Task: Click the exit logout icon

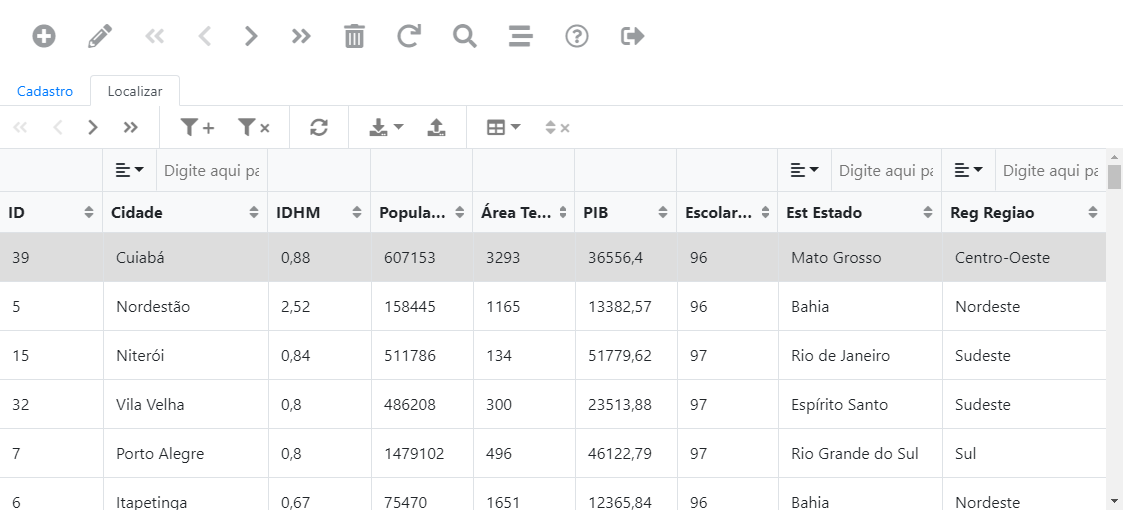Action: coord(633,37)
